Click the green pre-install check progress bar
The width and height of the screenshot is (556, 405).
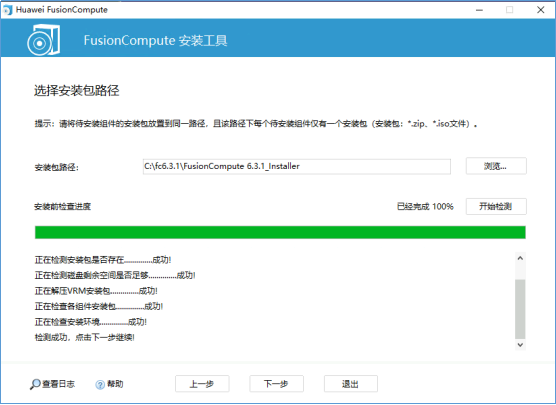click(280, 232)
